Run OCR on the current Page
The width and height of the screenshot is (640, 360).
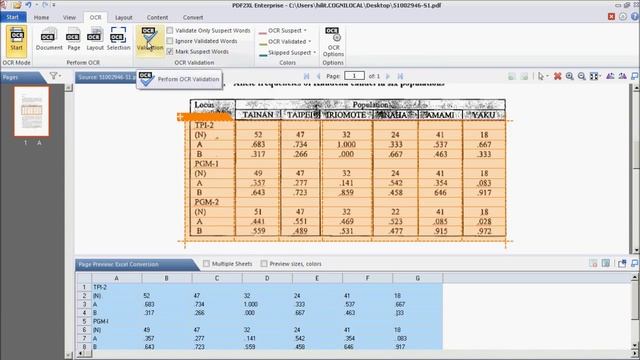click(x=73, y=39)
